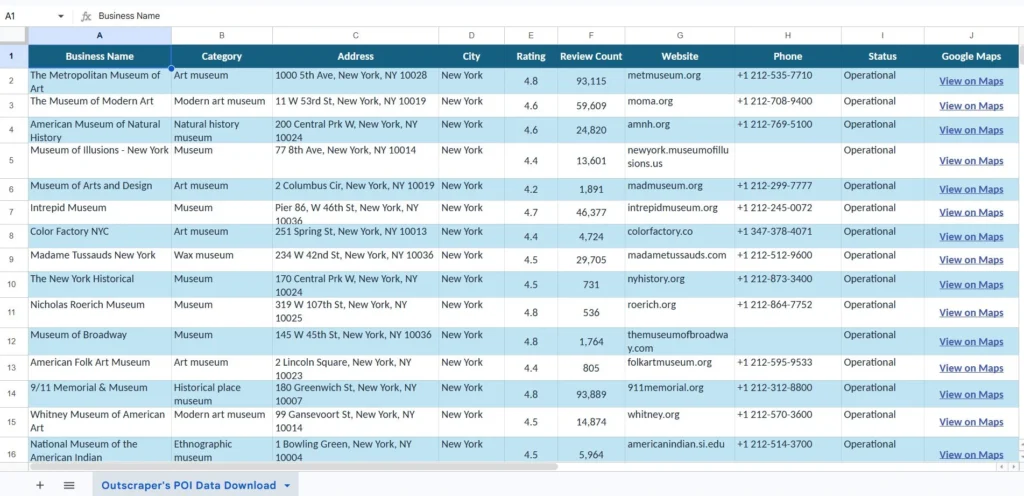This screenshot has width=1024, height=496.
Task: Select column J header
Action: 971,35
